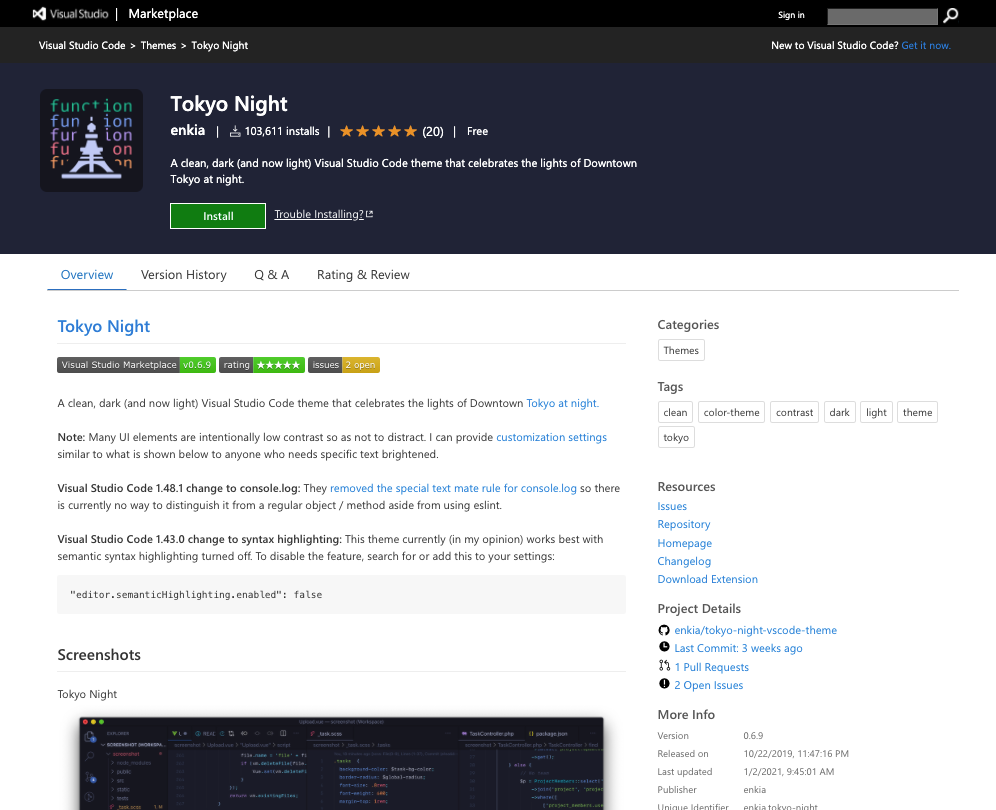Open the removed special text mate rule link
The width and height of the screenshot is (996, 810).
453,489
